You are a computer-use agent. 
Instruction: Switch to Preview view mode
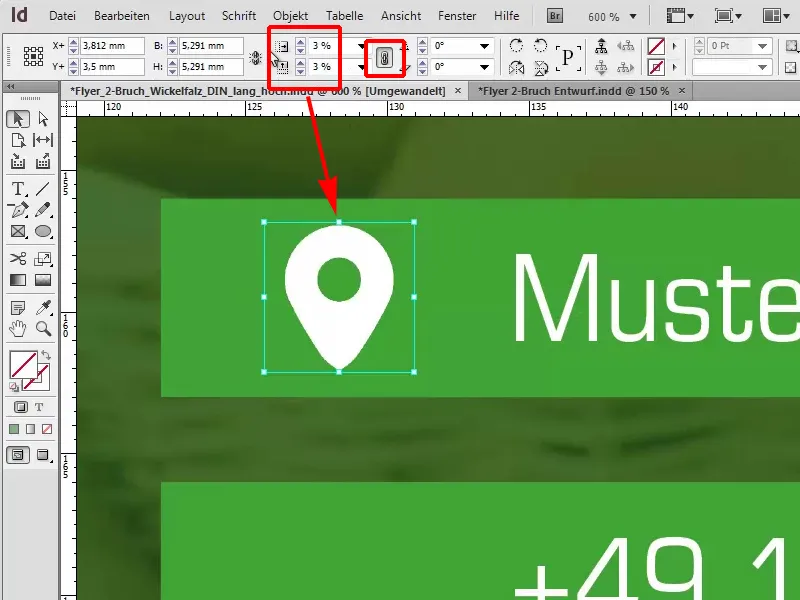pos(43,455)
